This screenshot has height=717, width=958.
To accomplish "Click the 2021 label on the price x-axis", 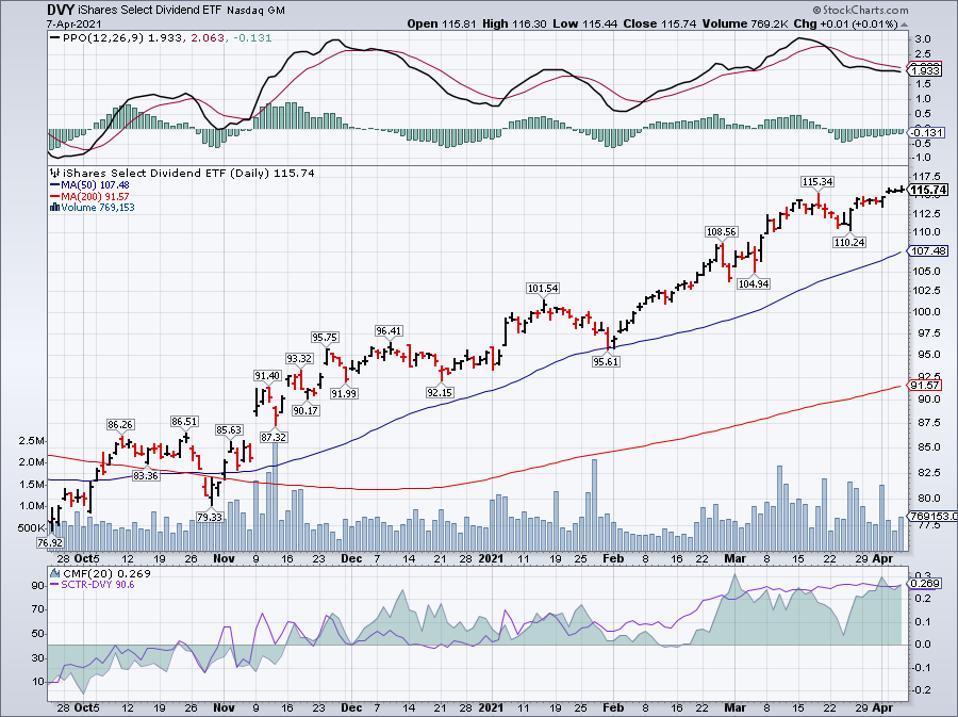I will click(491, 559).
